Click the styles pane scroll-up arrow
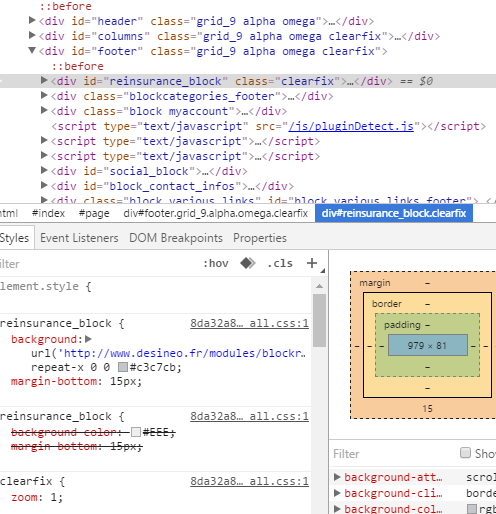Viewport: 496px width, 514px height. tap(319, 286)
